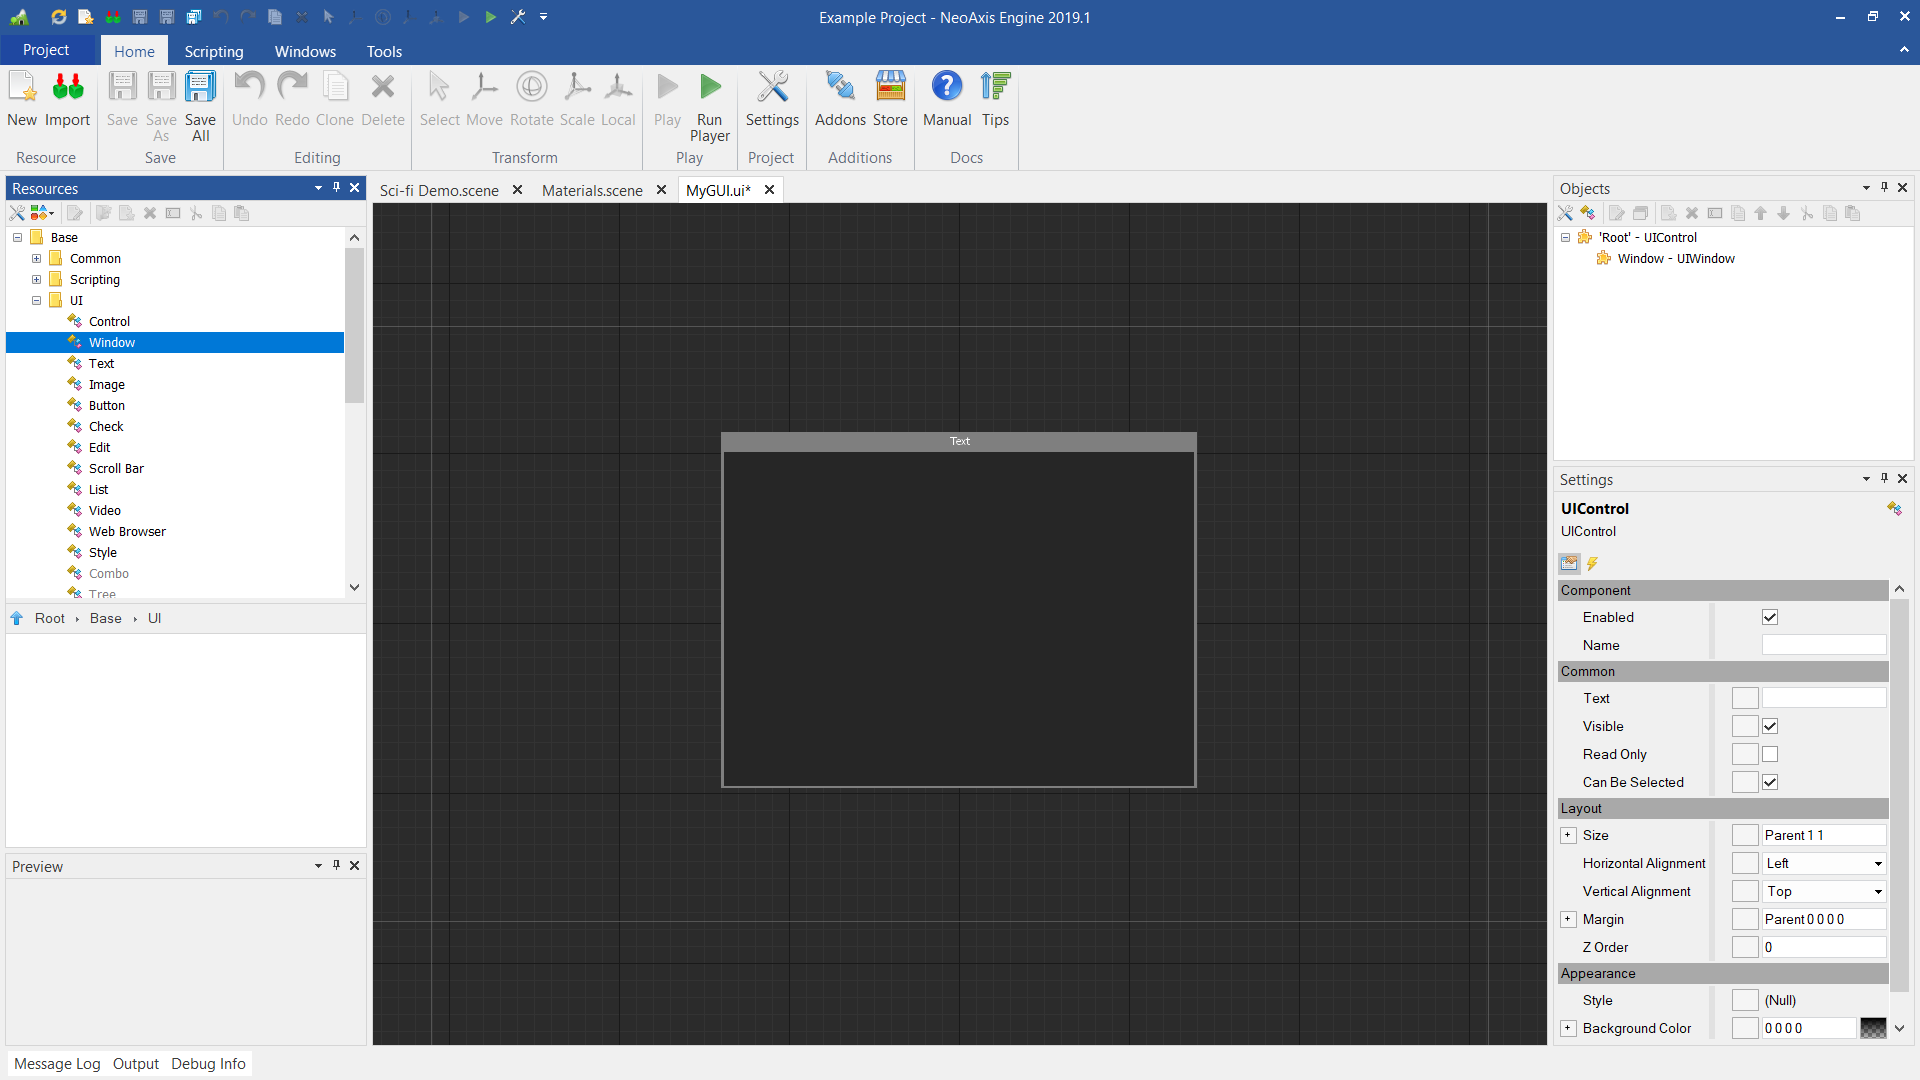Click the Settings project button
Image resolution: width=1920 pixels, height=1080 pixels.
click(x=772, y=100)
